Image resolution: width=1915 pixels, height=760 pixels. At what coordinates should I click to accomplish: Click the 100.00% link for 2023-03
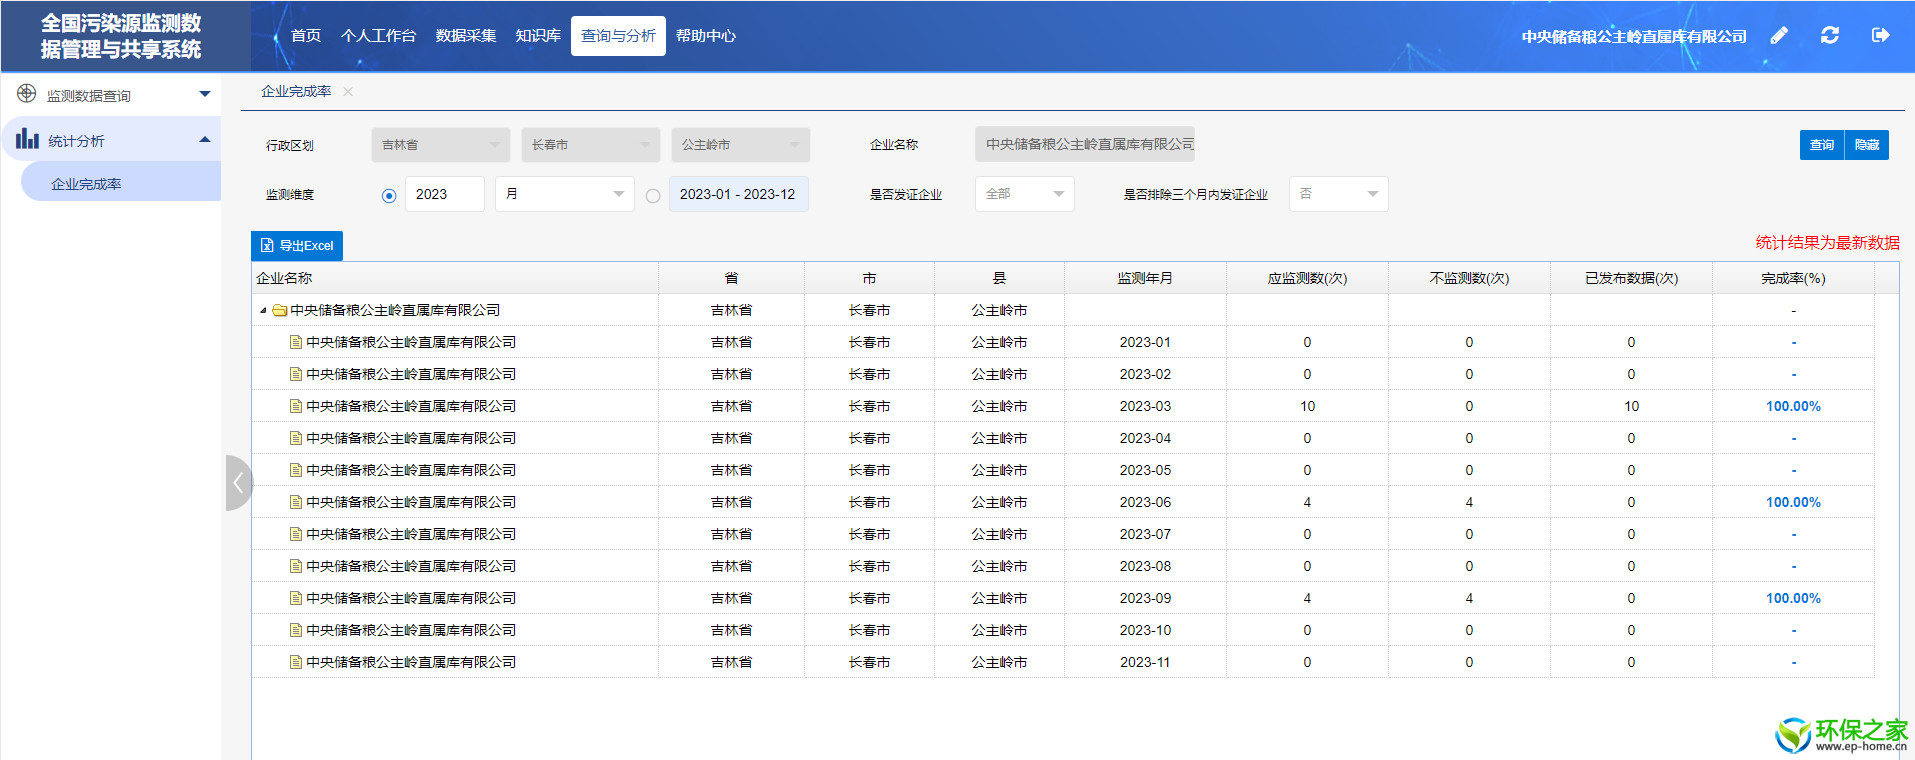click(1793, 406)
